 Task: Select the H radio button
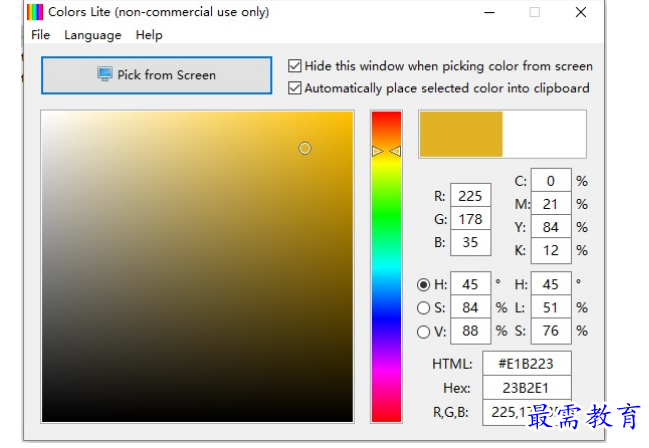[423, 284]
